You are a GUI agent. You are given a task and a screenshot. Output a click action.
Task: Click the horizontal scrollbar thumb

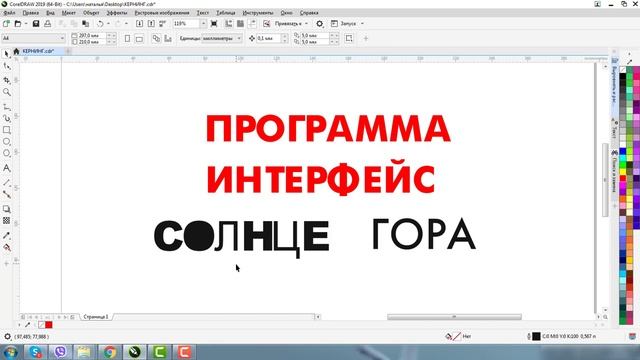(x=454, y=317)
